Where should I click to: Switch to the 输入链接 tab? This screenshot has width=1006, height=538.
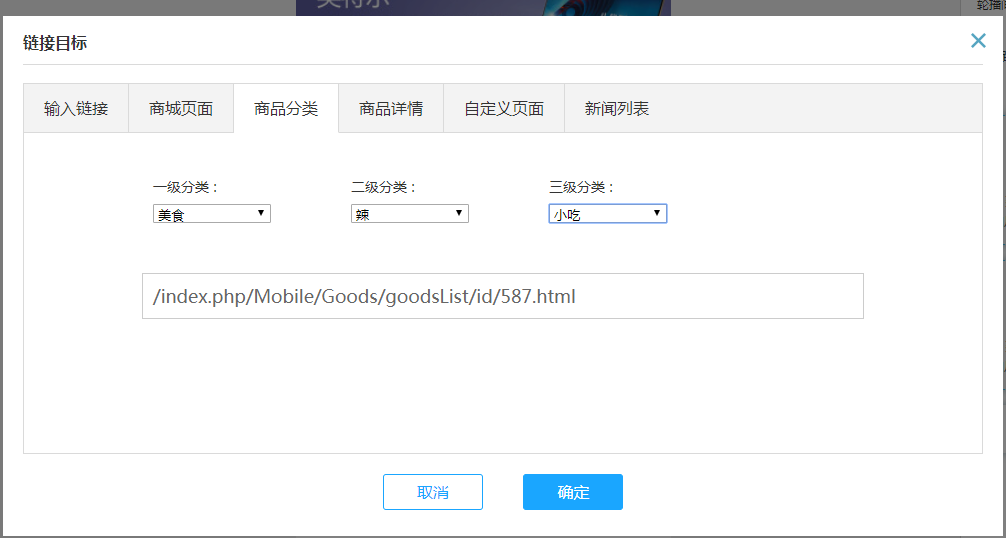(76, 108)
